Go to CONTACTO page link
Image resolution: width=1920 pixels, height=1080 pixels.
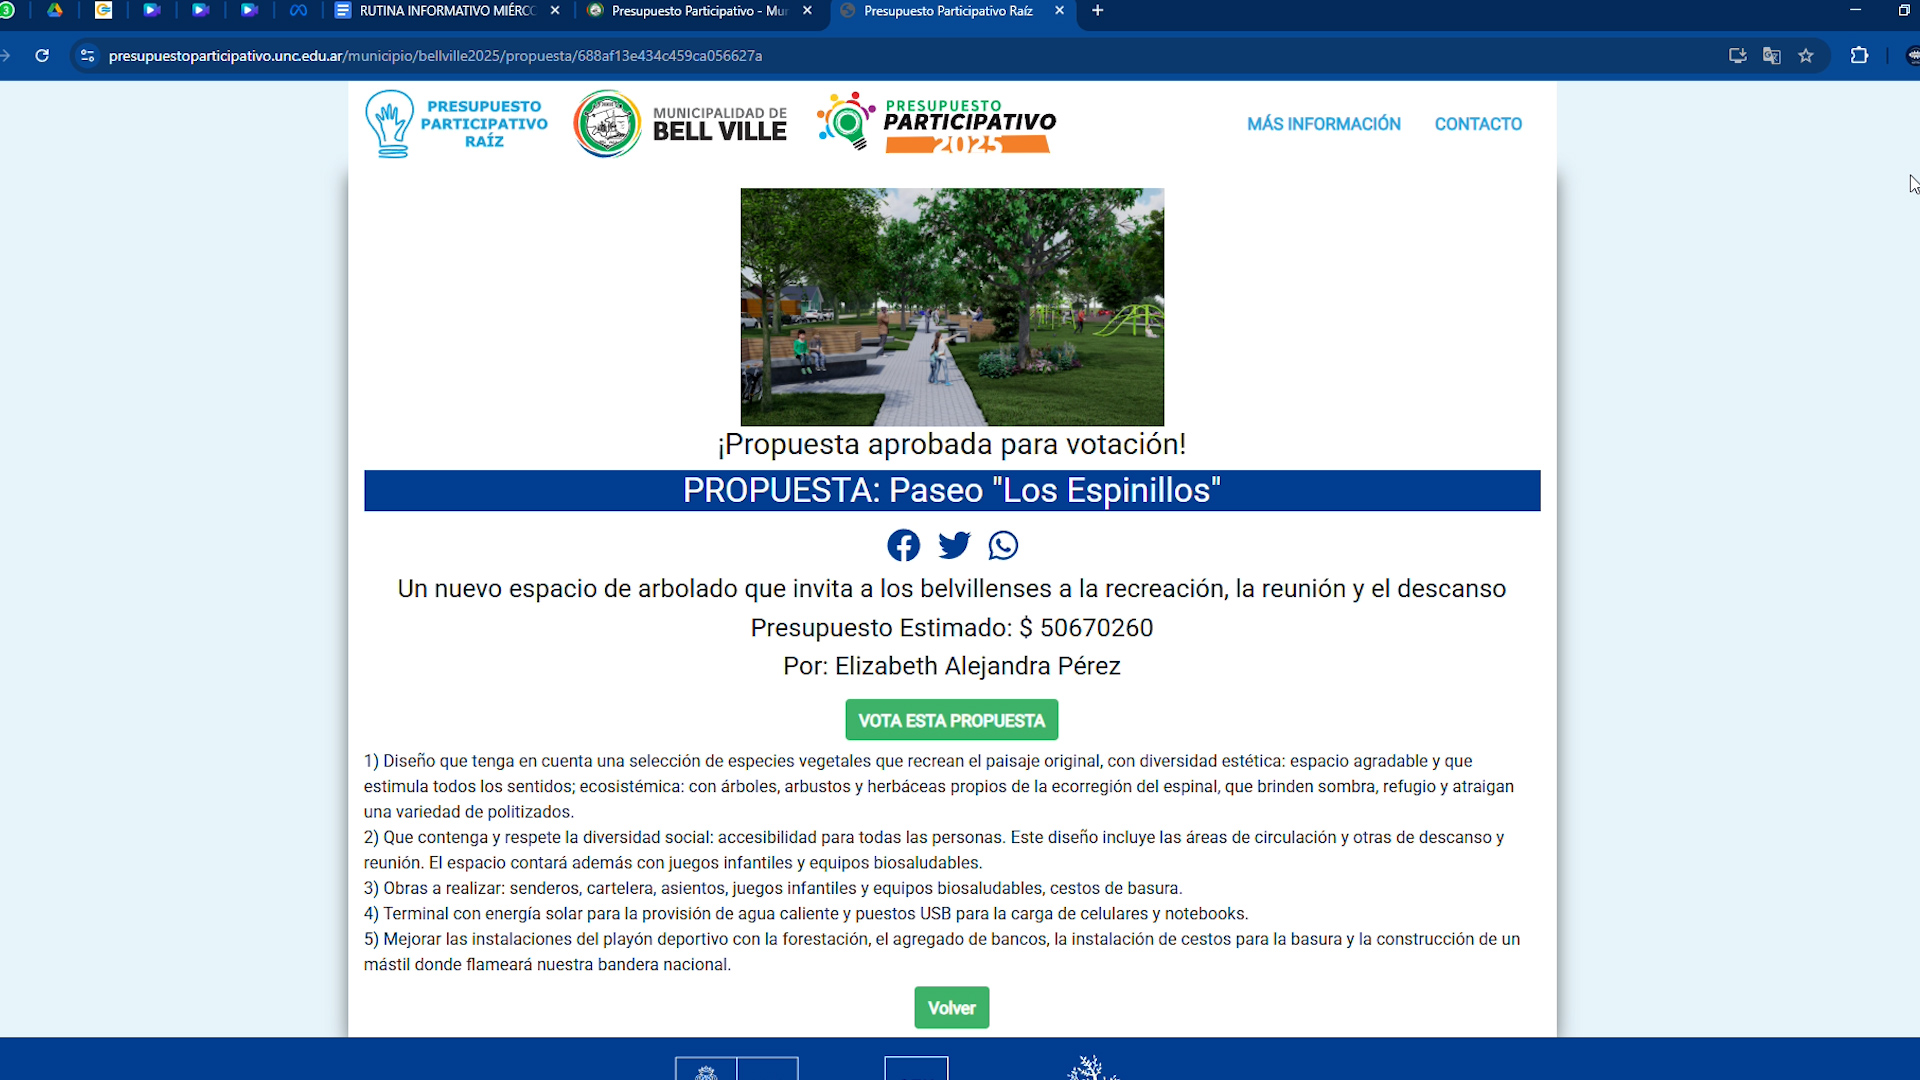(x=1478, y=124)
